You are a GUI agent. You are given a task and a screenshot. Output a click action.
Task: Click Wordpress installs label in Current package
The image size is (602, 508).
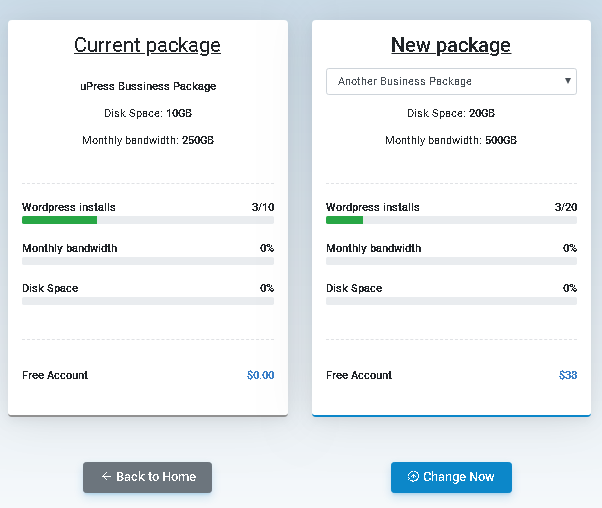tap(69, 207)
